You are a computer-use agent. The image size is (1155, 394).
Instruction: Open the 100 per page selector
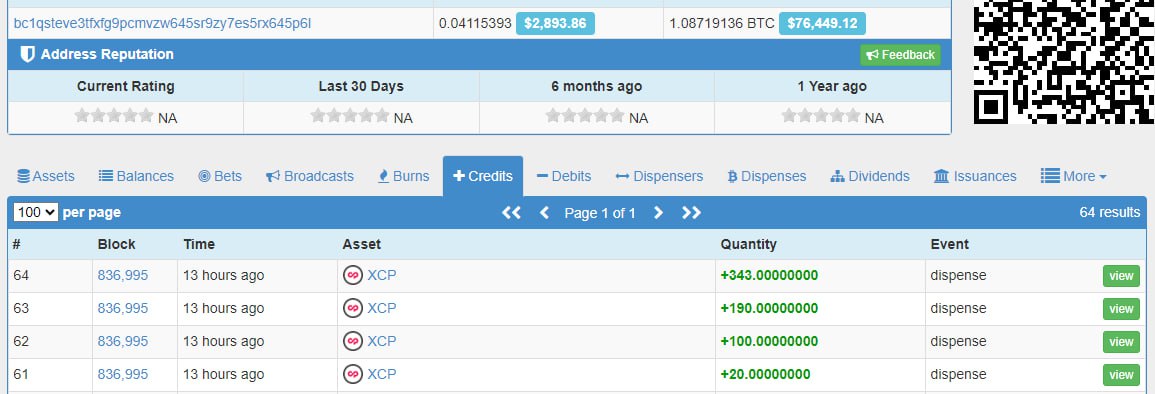pyautogui.click(x=35, y=213)
